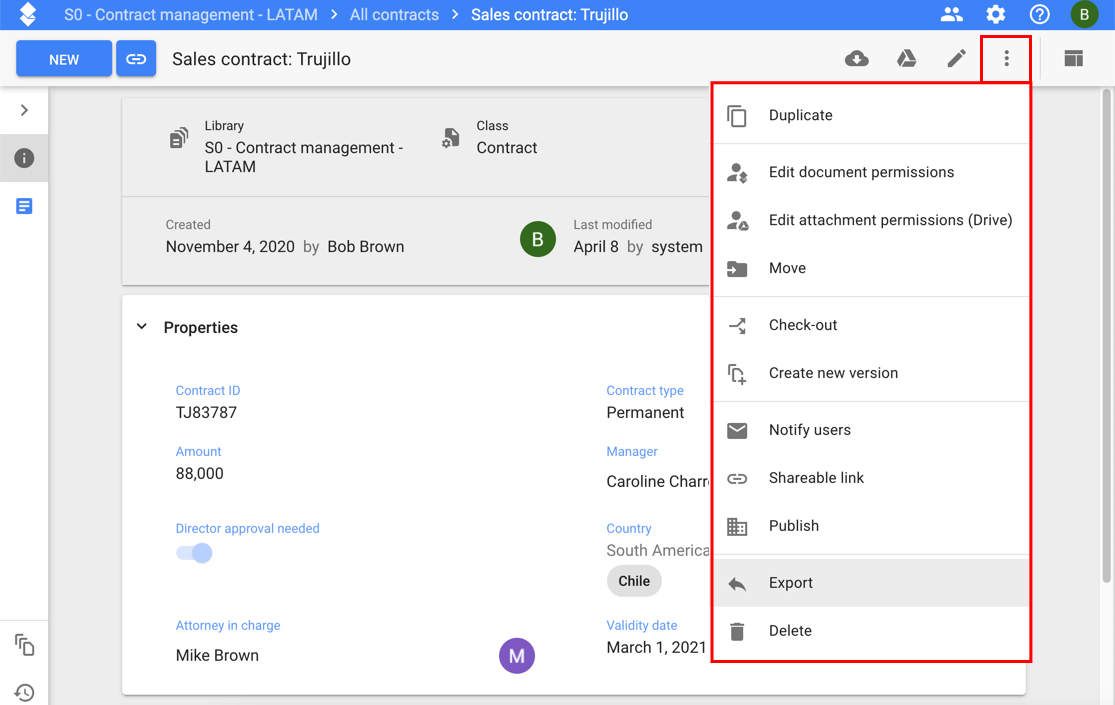The height and width of the screenshot is (705, 1115).
Task: Open the settings gear icon
Action: tap(996, 14)
